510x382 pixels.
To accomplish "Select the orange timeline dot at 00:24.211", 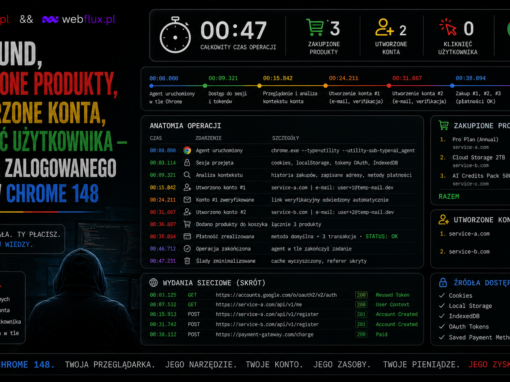I will tap(325, 86).
